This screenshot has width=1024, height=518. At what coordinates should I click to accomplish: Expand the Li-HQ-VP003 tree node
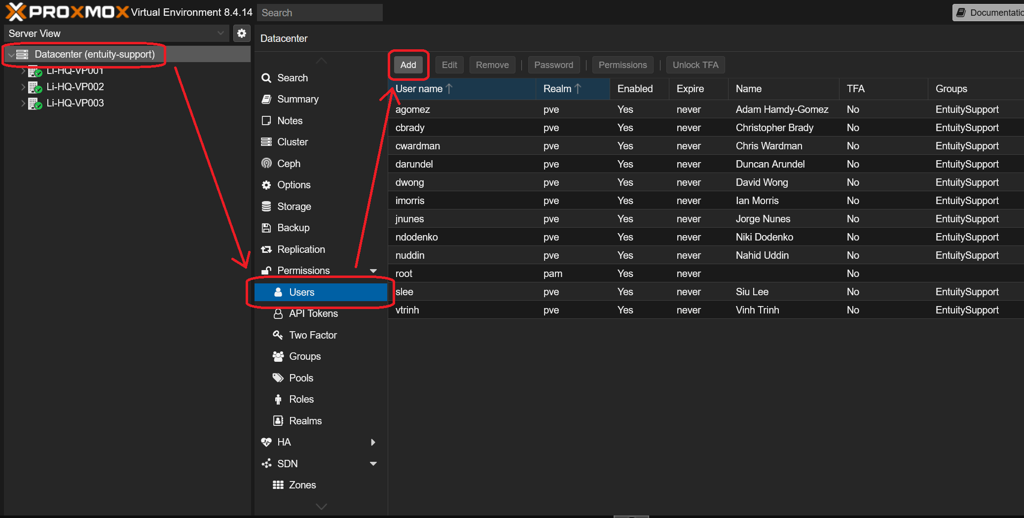(24, 103)
